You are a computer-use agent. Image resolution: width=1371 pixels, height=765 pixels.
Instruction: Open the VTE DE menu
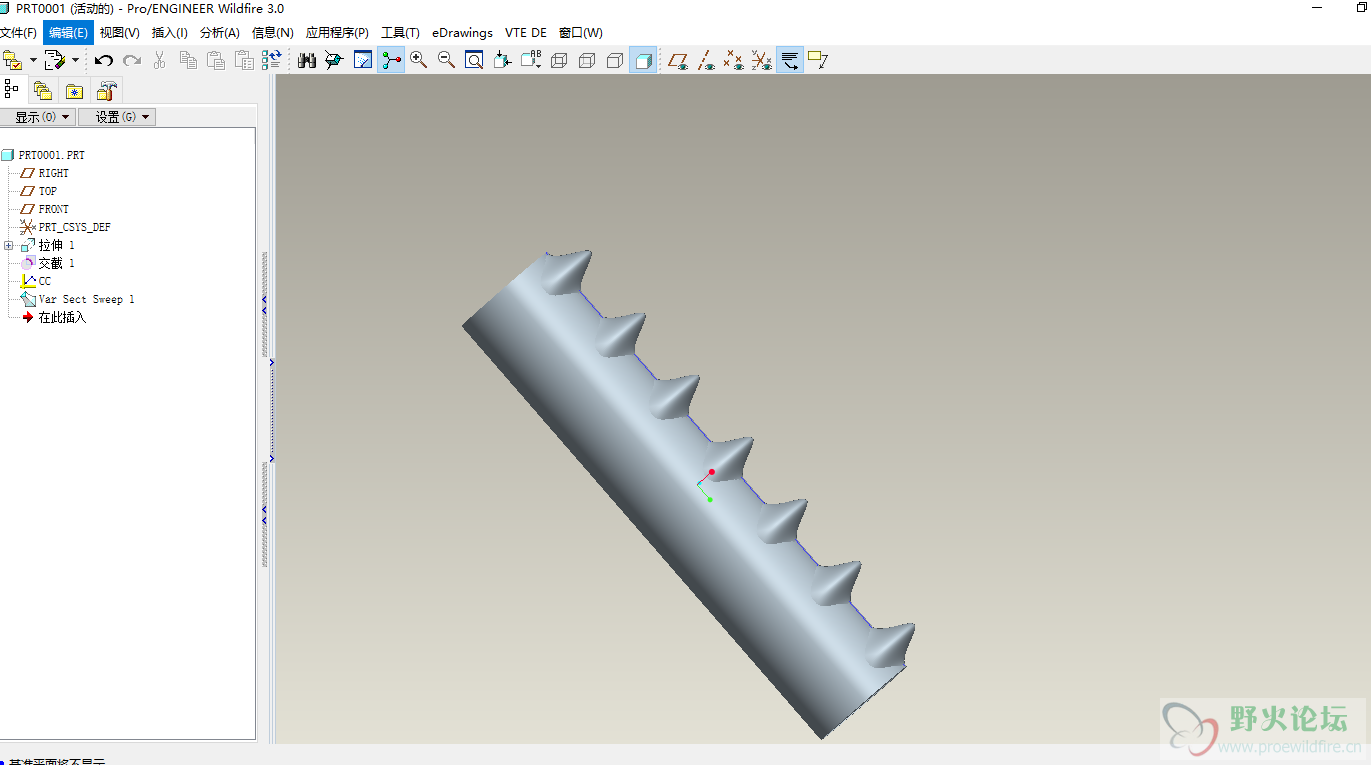[x=526, y=33]
